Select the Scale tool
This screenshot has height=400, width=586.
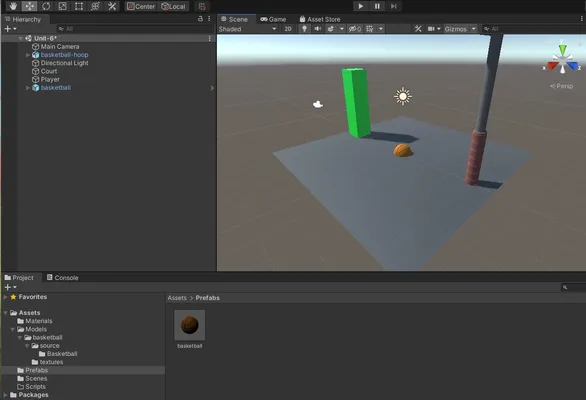pos(62,6)
